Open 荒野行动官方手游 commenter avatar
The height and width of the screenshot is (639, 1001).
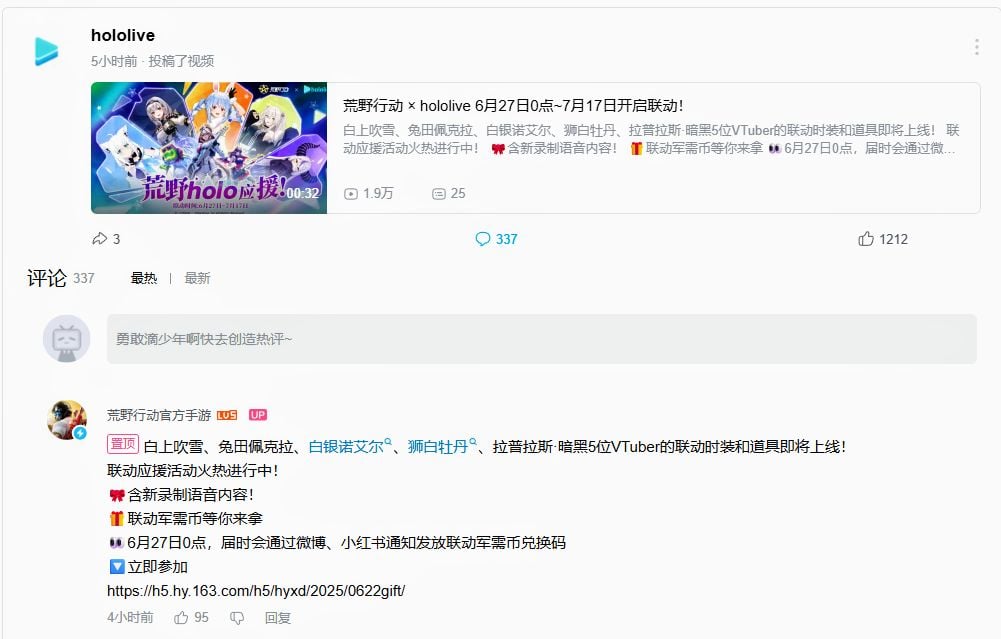[x=67, y=420]
